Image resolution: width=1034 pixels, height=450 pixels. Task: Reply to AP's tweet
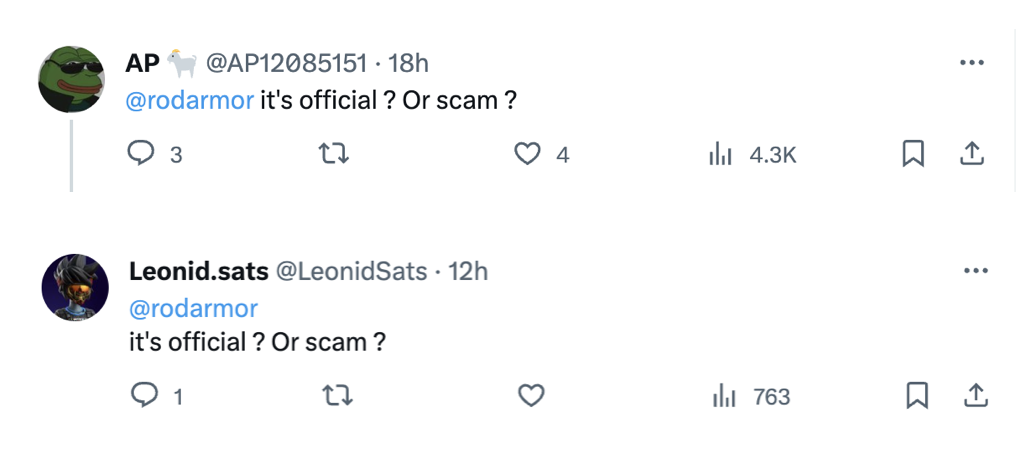click(144, 154)
